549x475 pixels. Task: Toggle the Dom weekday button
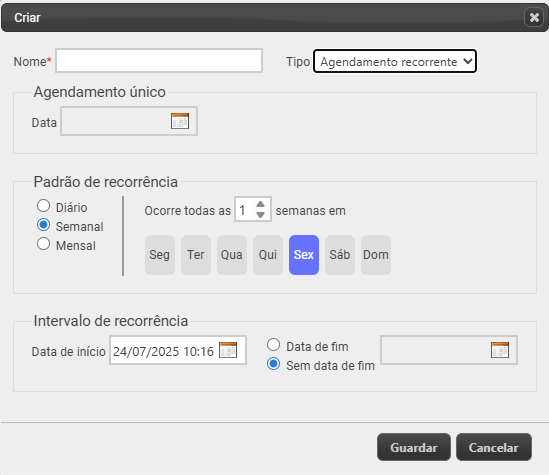coord(376,255)
